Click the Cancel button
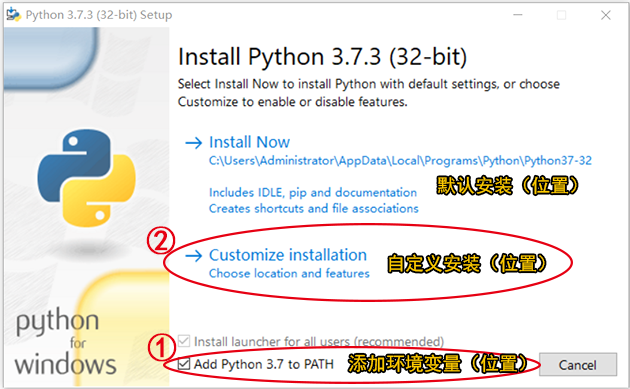Screen dimensions: 630x389 (x=578, y=364)
